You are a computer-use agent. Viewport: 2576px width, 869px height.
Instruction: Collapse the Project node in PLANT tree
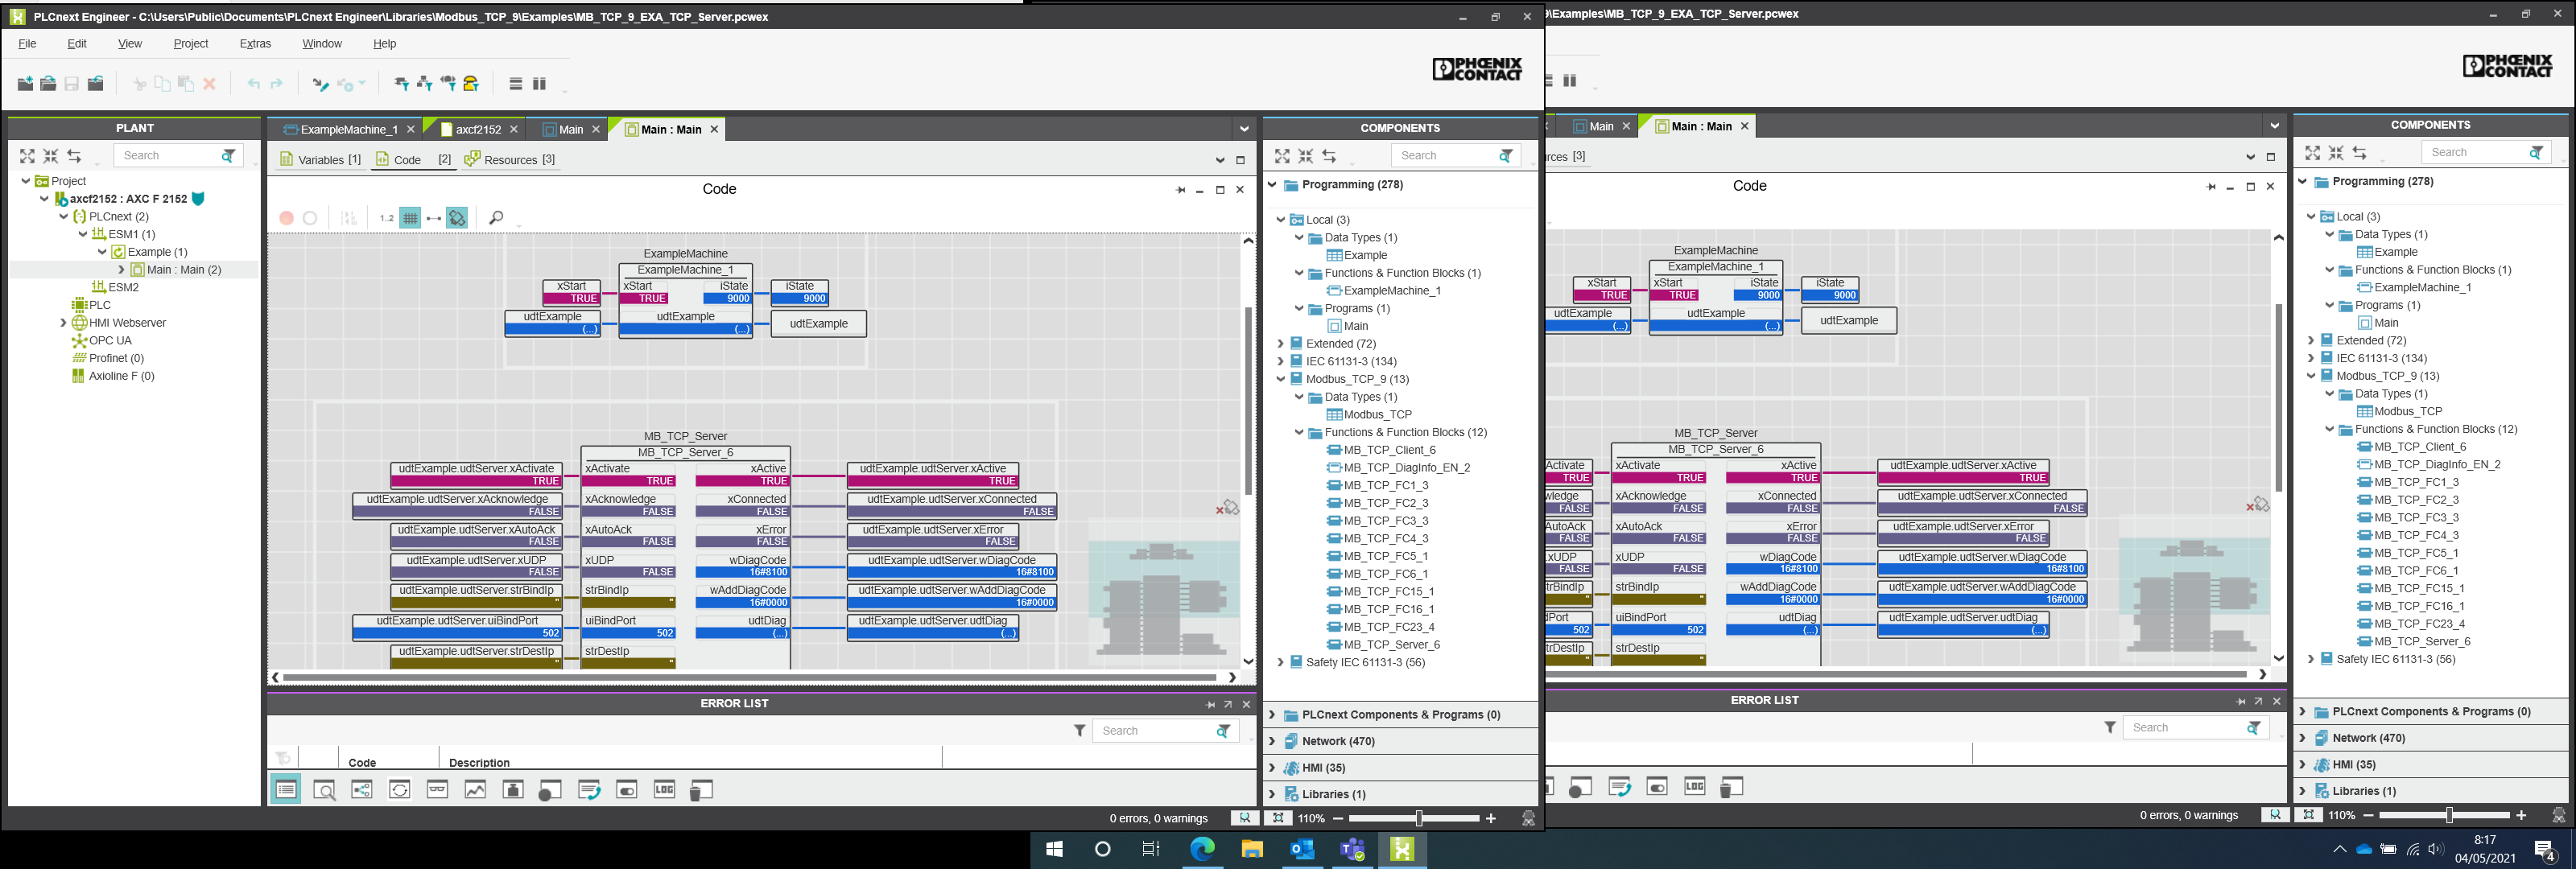click(26, 181)
